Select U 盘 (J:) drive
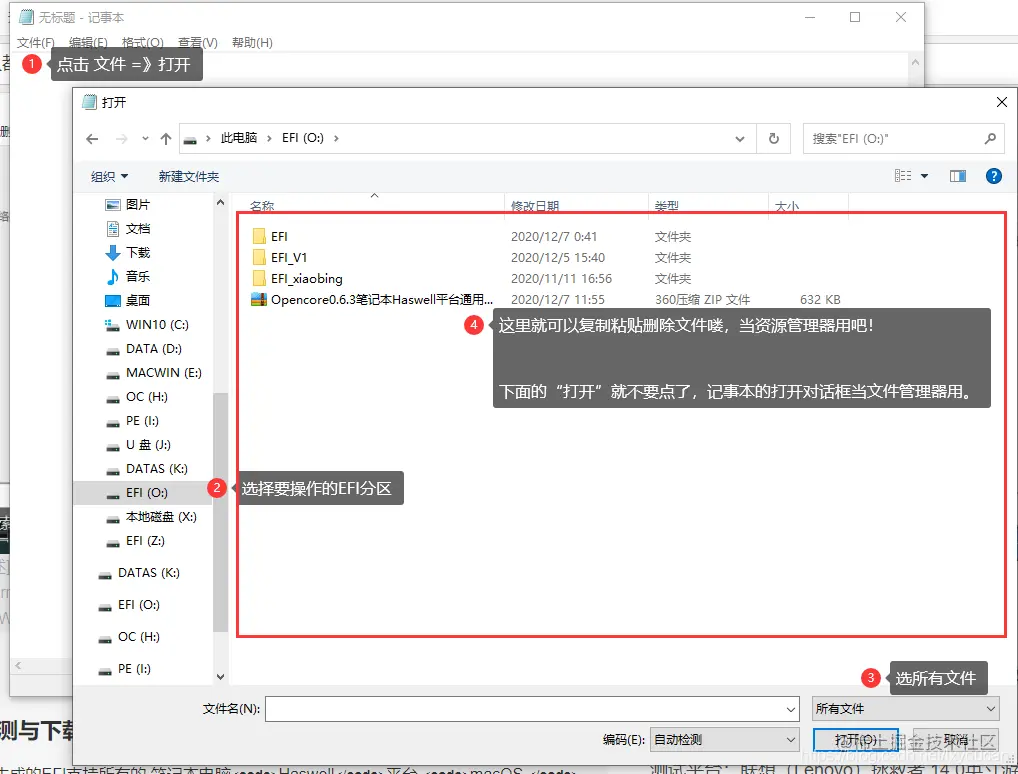The width and height of the screenshot is (1018, 774). 138,445
